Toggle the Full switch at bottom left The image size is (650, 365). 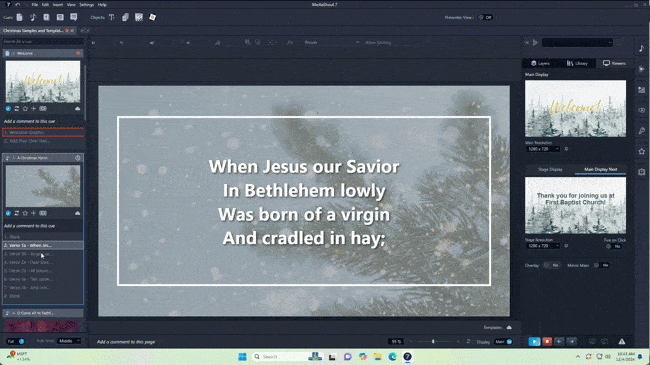click(16, 341)
